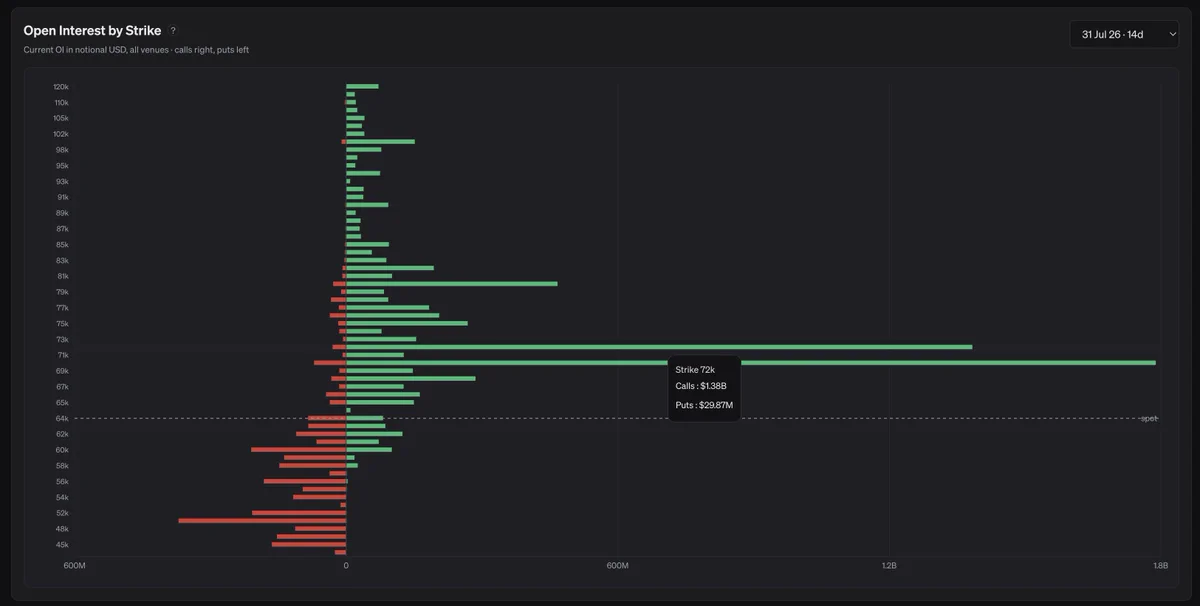1200x606 pixels.
Task: Click the 87k strike axis label
Action: pyautogui.click(x=62, y=229)
